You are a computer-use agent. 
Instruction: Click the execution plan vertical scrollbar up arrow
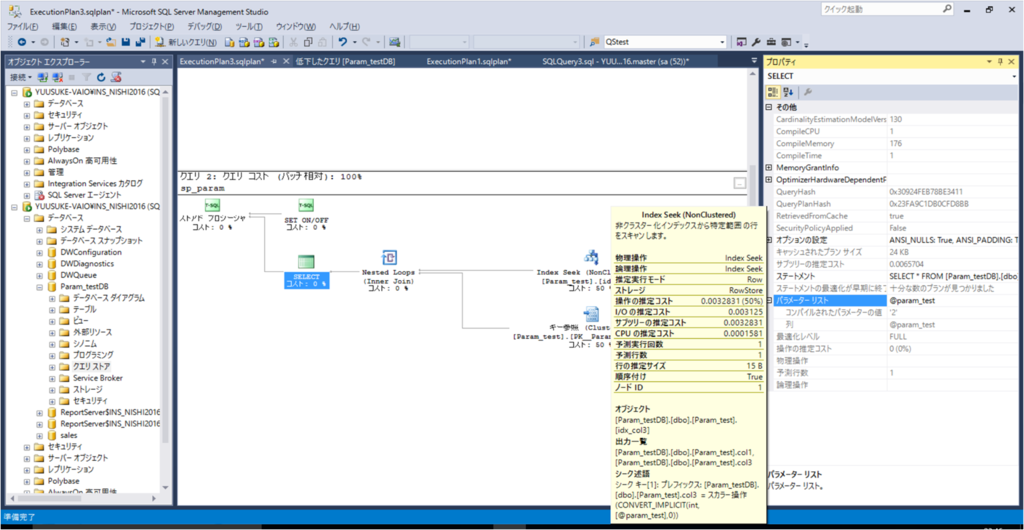coord(752,72)
